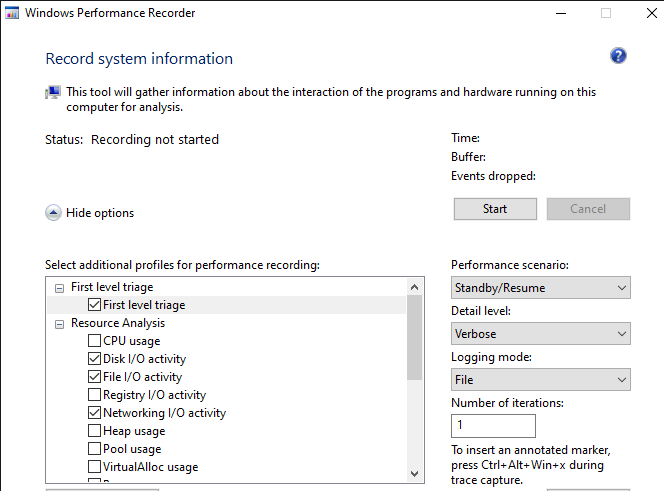Uncheck the First level triage checkbox

tap(94, 305)
